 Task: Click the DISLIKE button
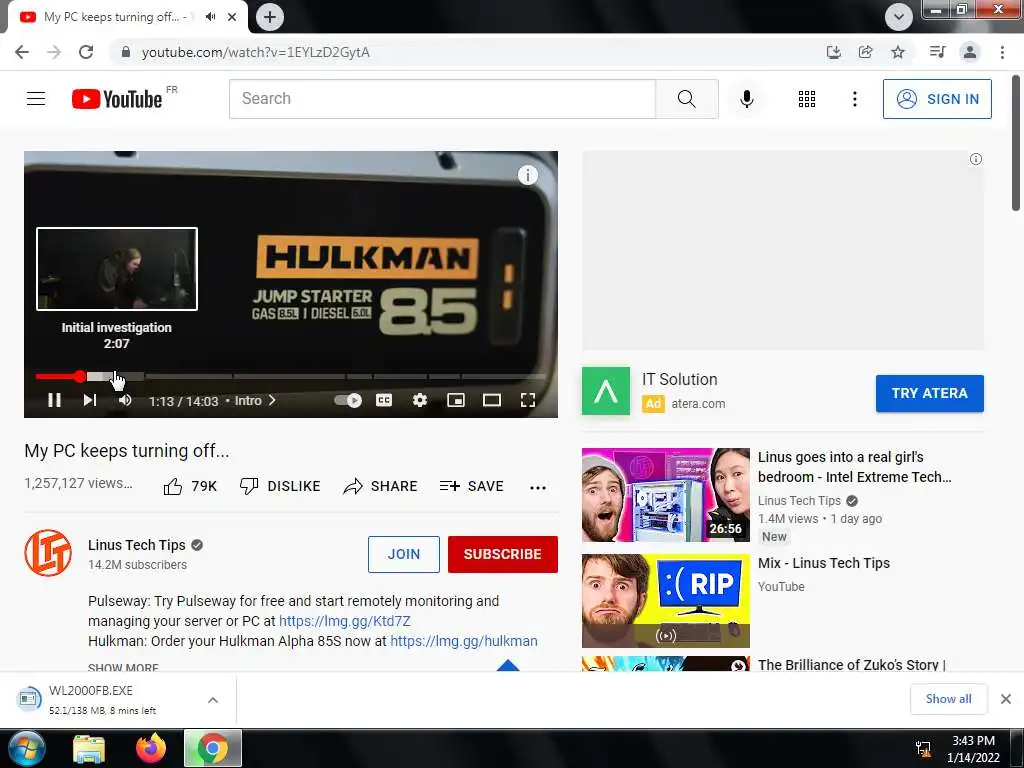click(280, 487)
